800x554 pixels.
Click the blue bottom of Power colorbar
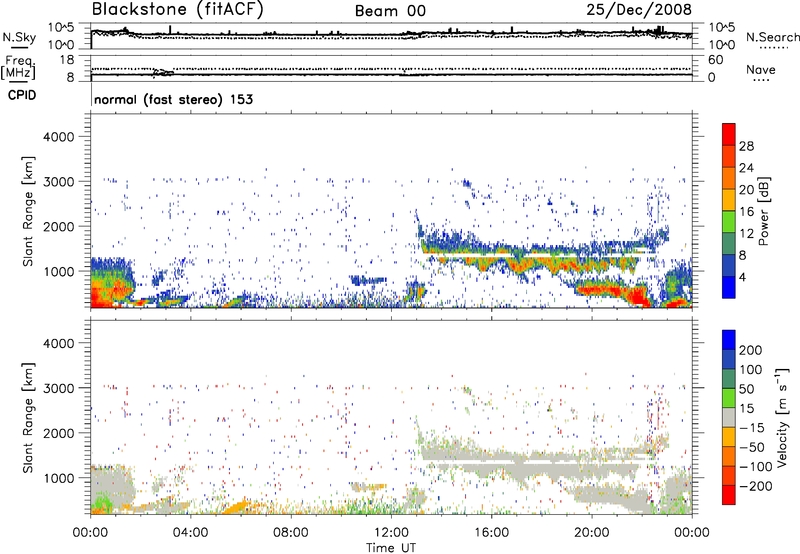pos(729,287)
